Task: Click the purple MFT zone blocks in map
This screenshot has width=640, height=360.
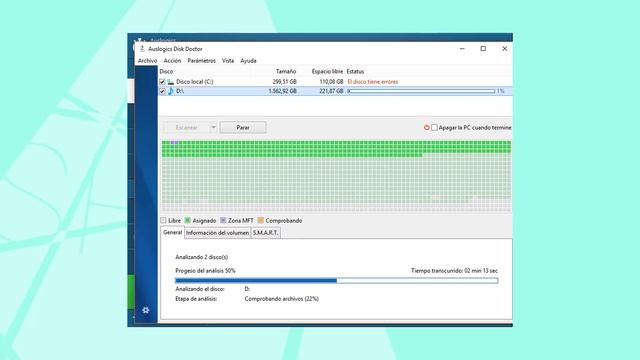Action: point(174,142)
